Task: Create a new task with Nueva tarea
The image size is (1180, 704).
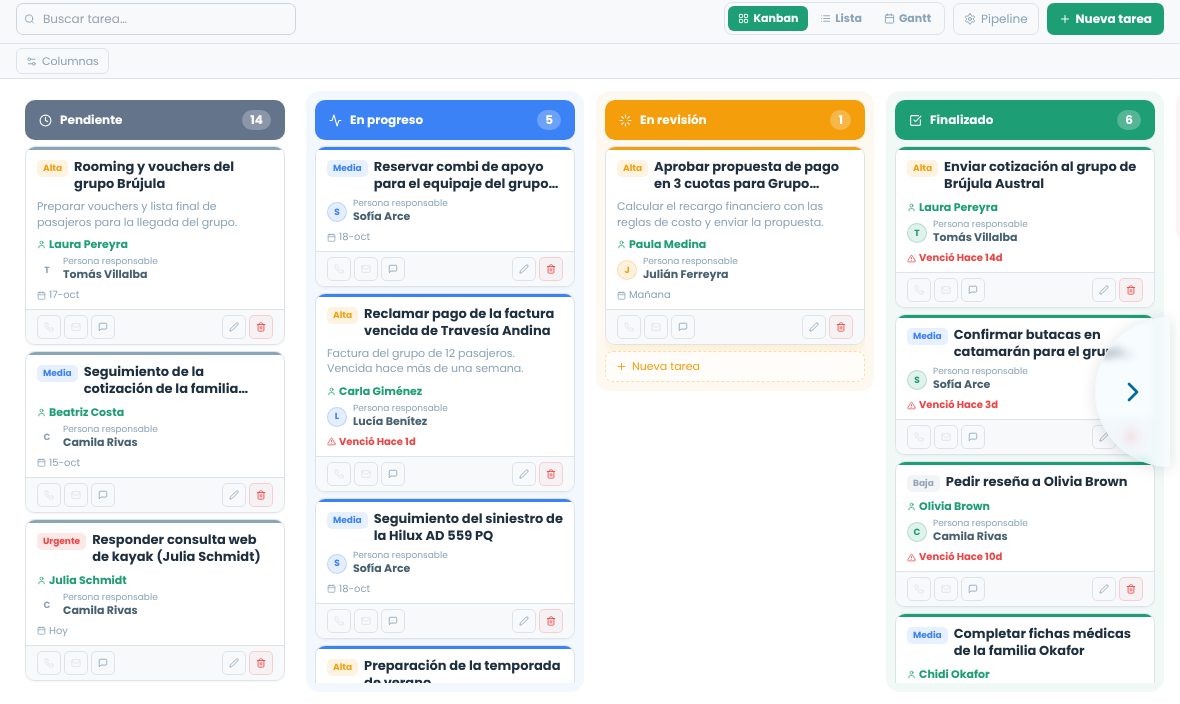Action: point(1105,19)
